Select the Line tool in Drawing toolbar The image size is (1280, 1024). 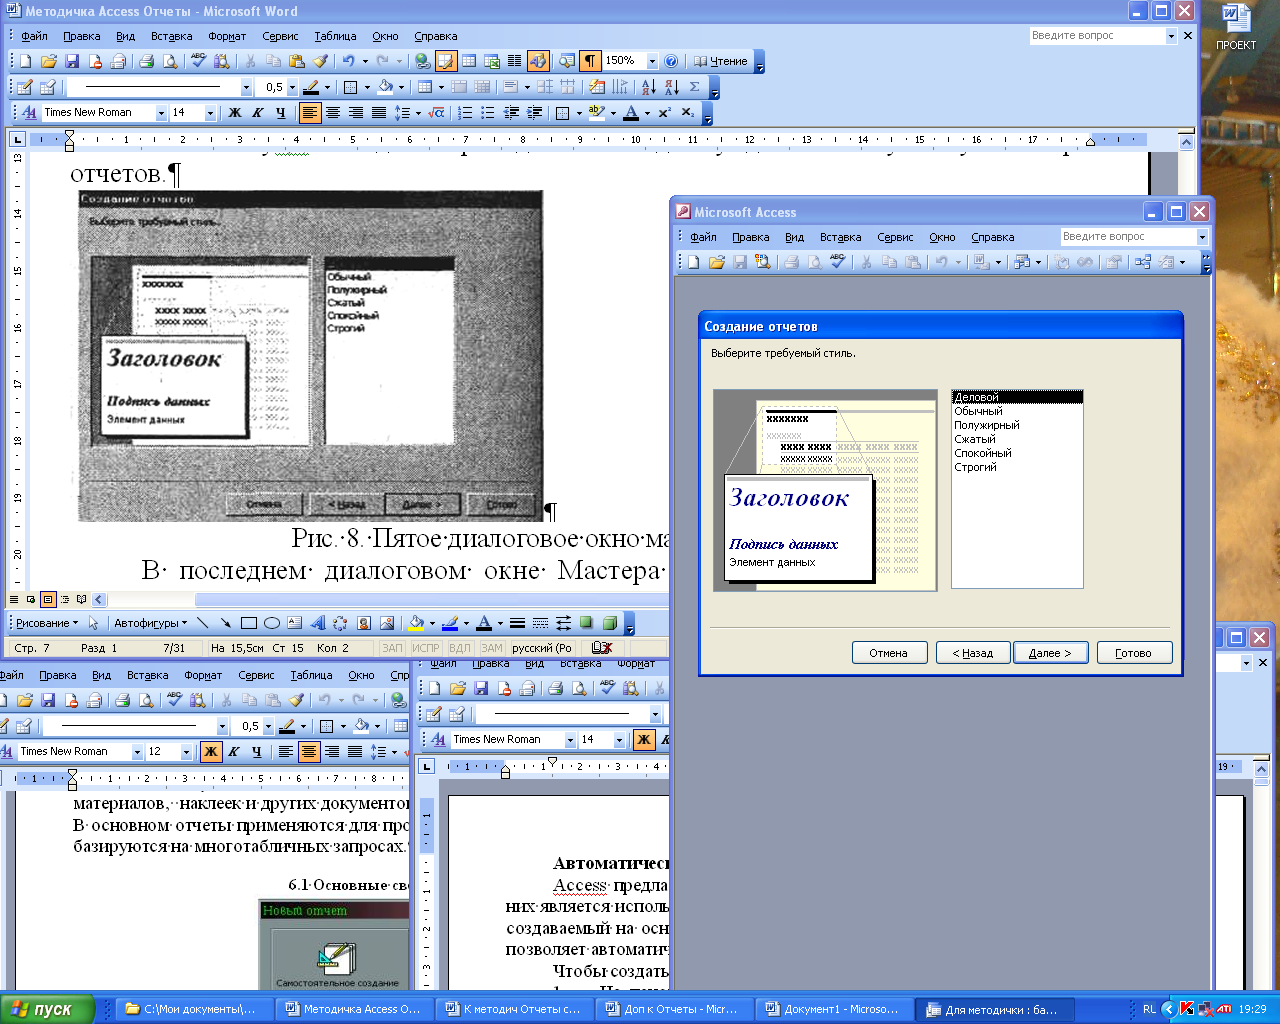203,623
